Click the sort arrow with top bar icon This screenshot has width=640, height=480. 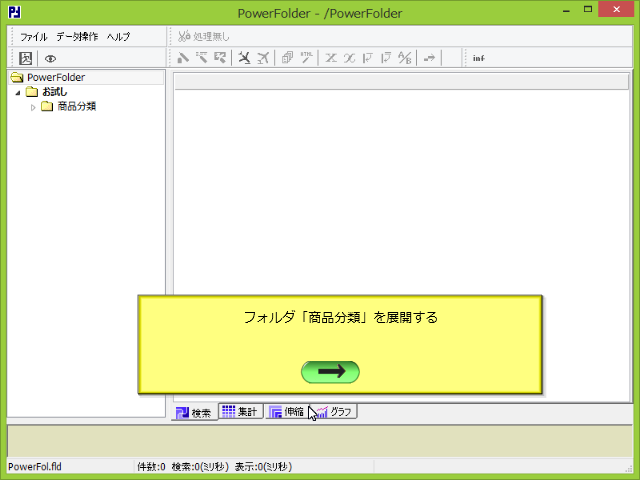(386, 58)
